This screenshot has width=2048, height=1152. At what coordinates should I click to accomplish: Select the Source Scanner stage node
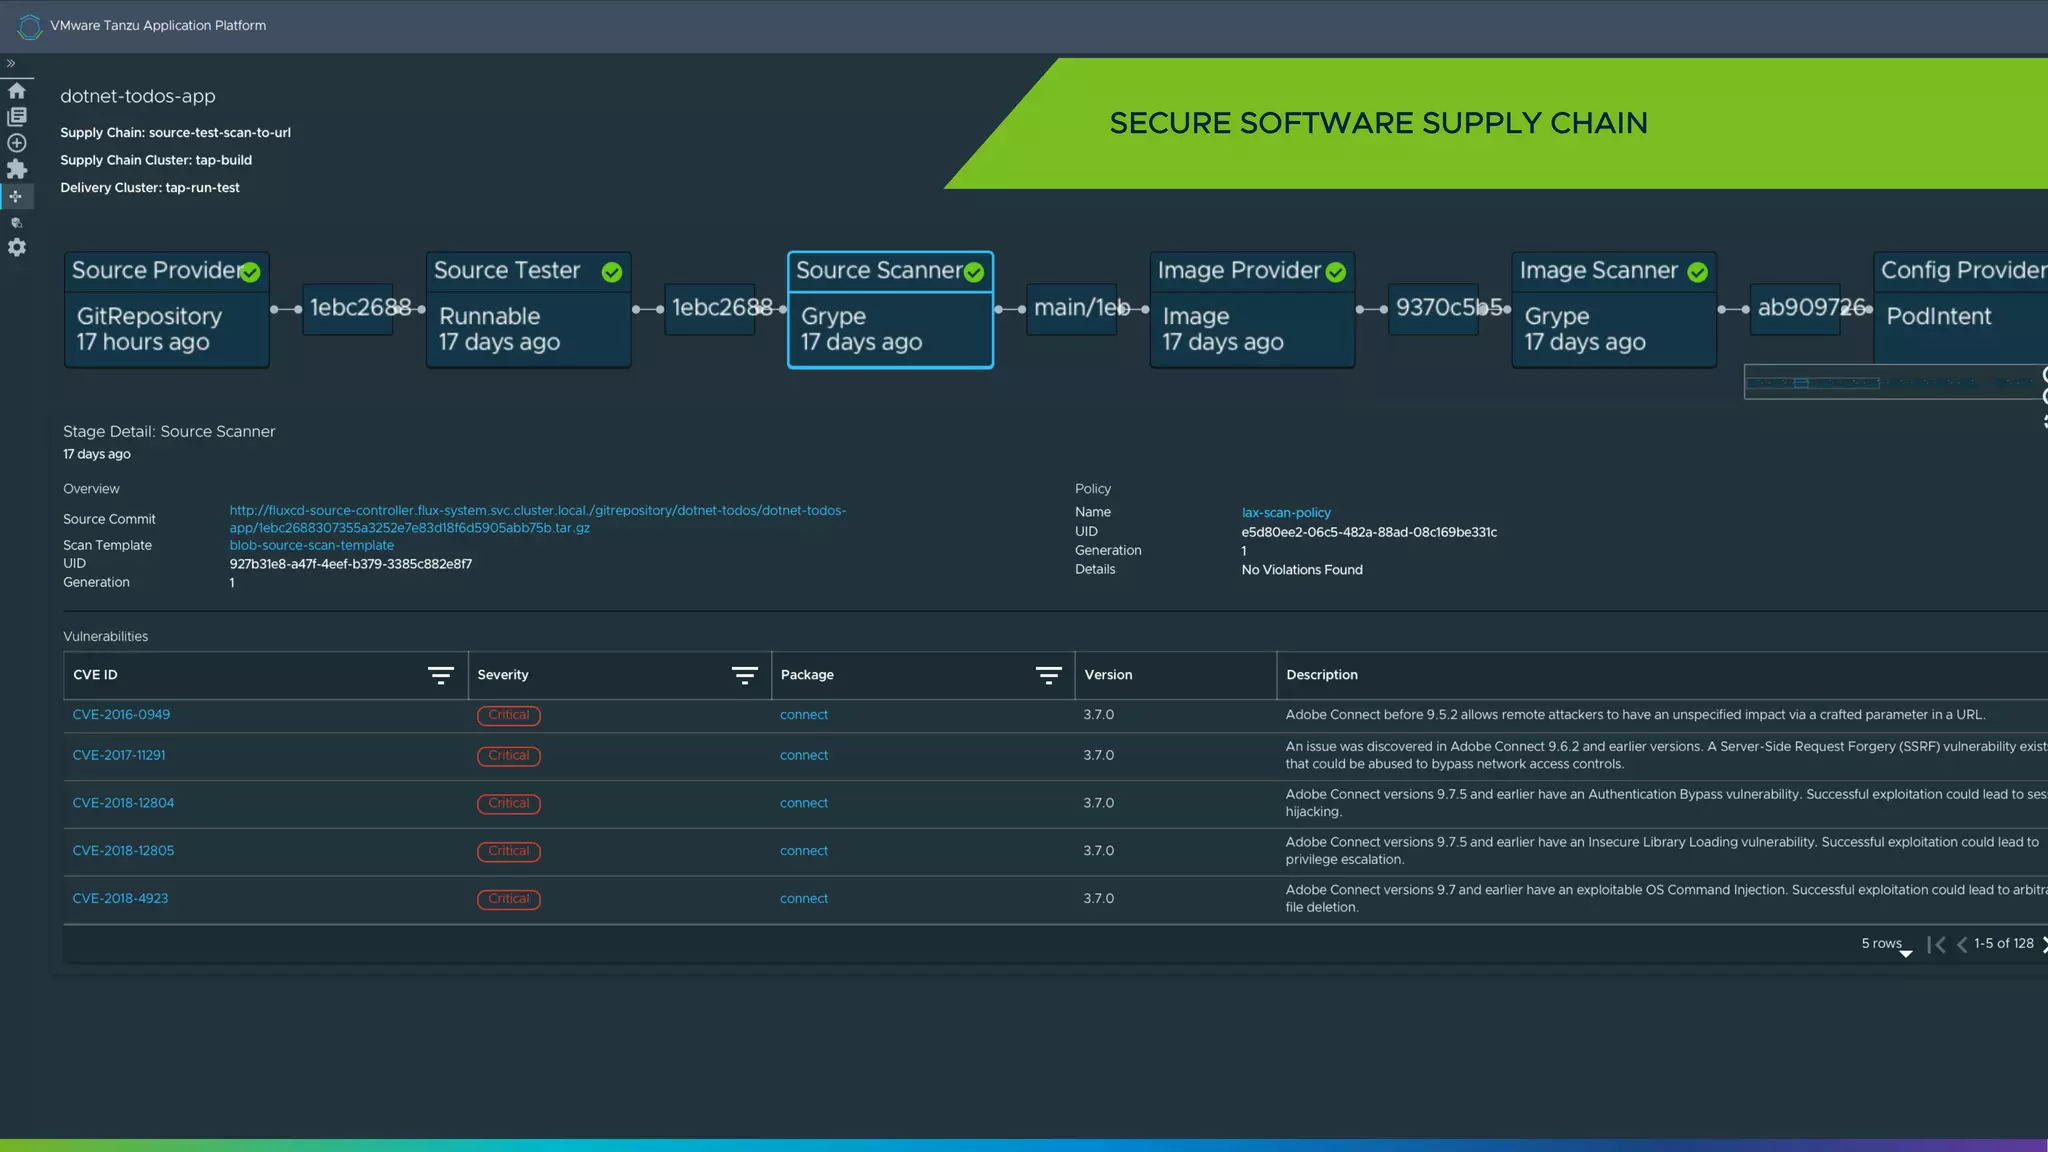pos(891,310)
